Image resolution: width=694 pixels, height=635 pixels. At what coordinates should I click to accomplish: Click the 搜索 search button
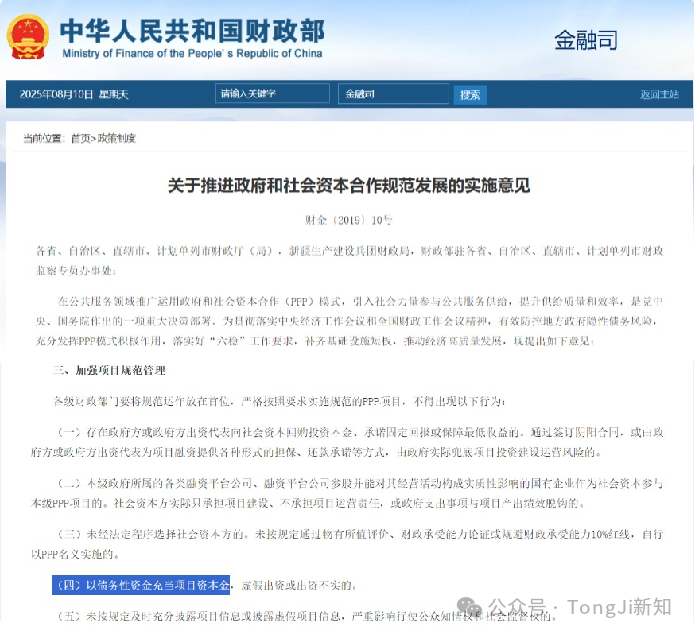click(470, 95)
